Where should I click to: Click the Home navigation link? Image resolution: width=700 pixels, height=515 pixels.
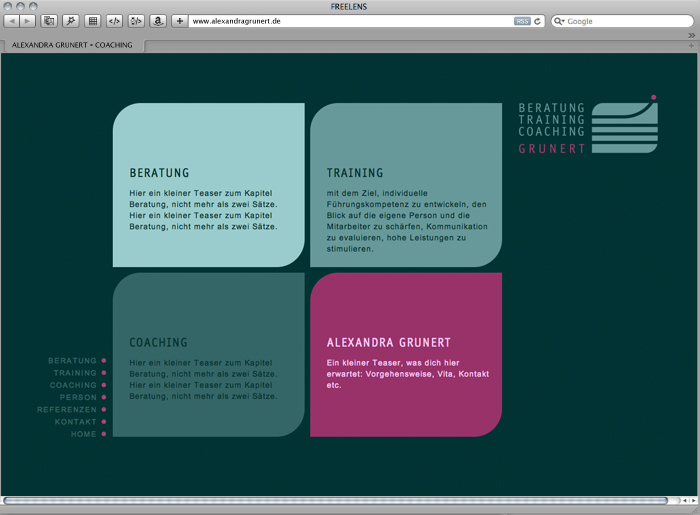[83, 434]
